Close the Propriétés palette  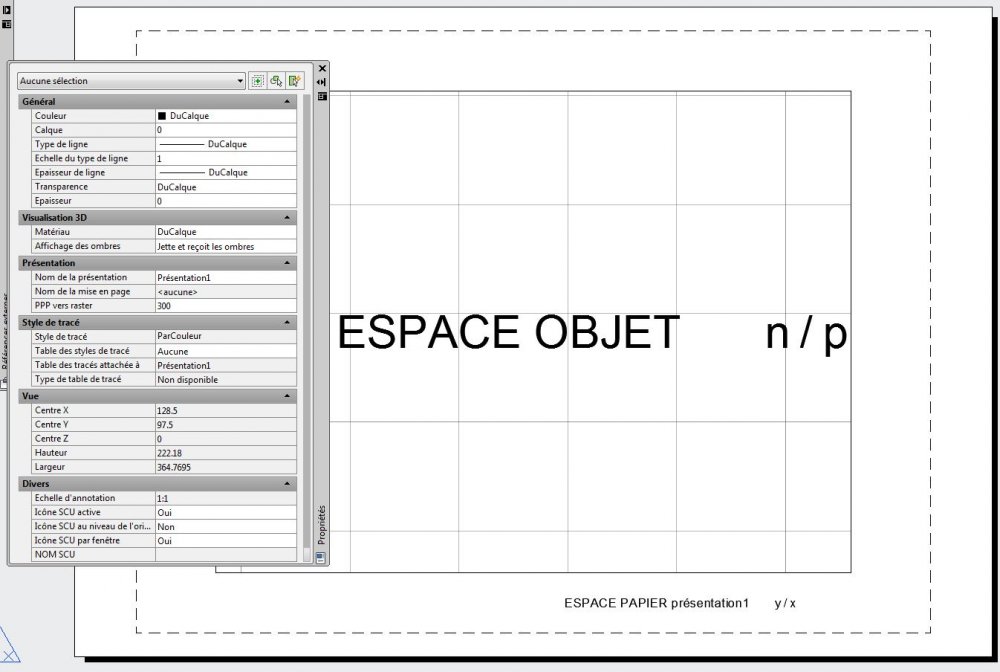tap(322, 68)
